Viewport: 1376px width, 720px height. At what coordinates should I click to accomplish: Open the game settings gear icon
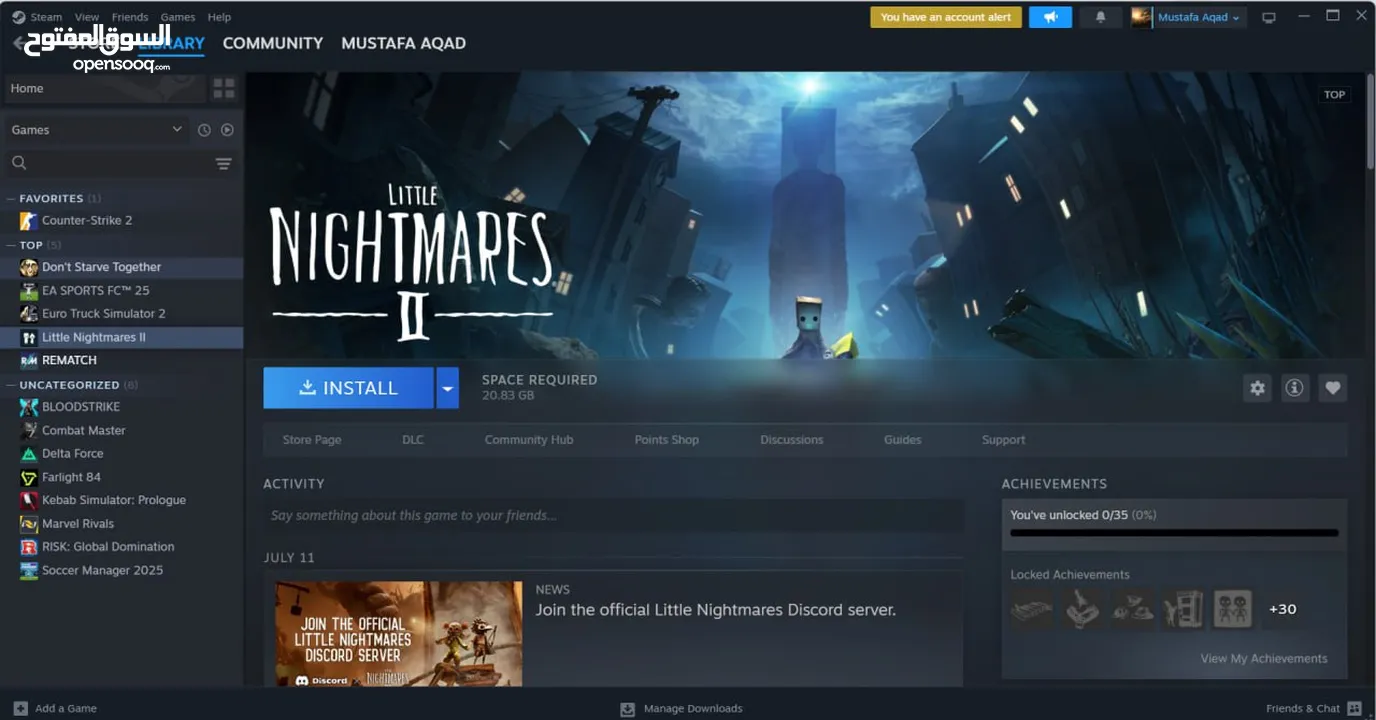(1257, 388)
